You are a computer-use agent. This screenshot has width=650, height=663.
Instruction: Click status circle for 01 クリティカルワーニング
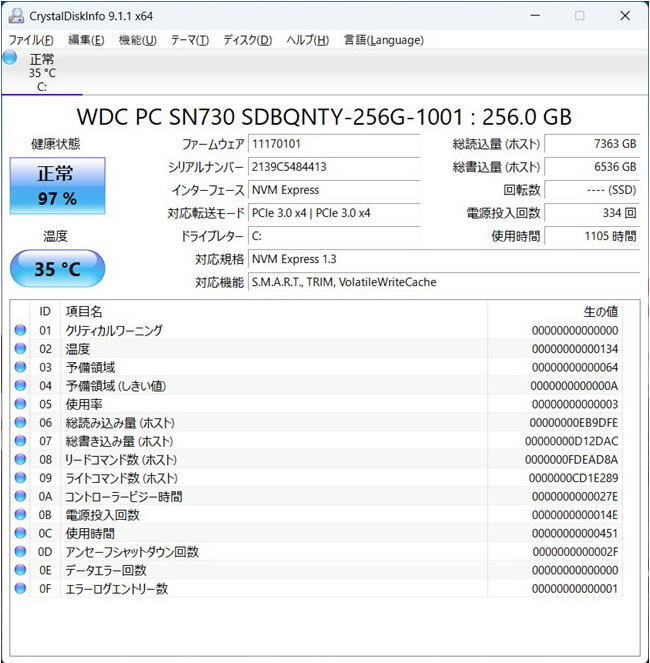pos(20,330)
